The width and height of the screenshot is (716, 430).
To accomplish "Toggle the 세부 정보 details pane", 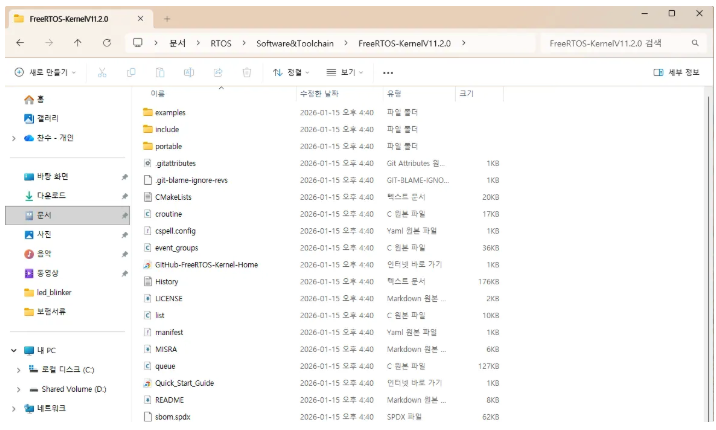I will [676, 73].
